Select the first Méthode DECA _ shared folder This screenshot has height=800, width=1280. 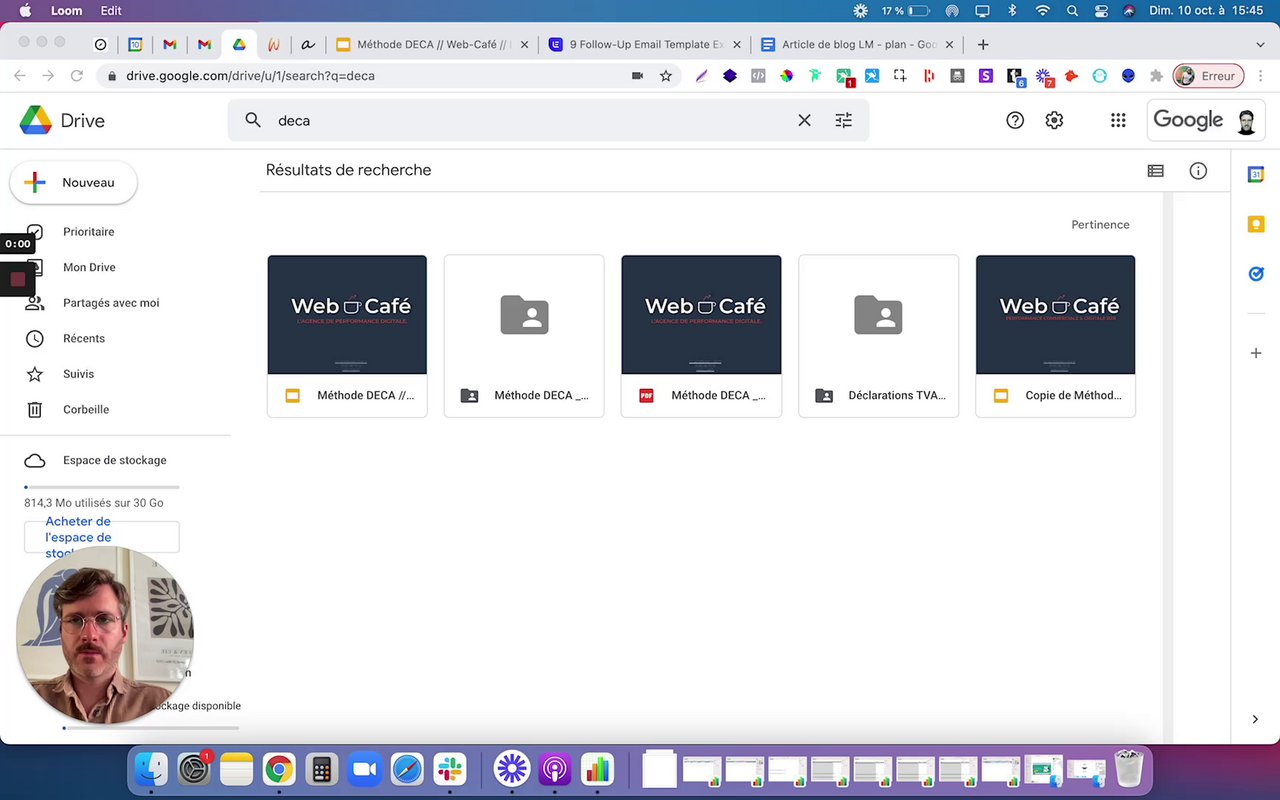[x=524, y=336]
